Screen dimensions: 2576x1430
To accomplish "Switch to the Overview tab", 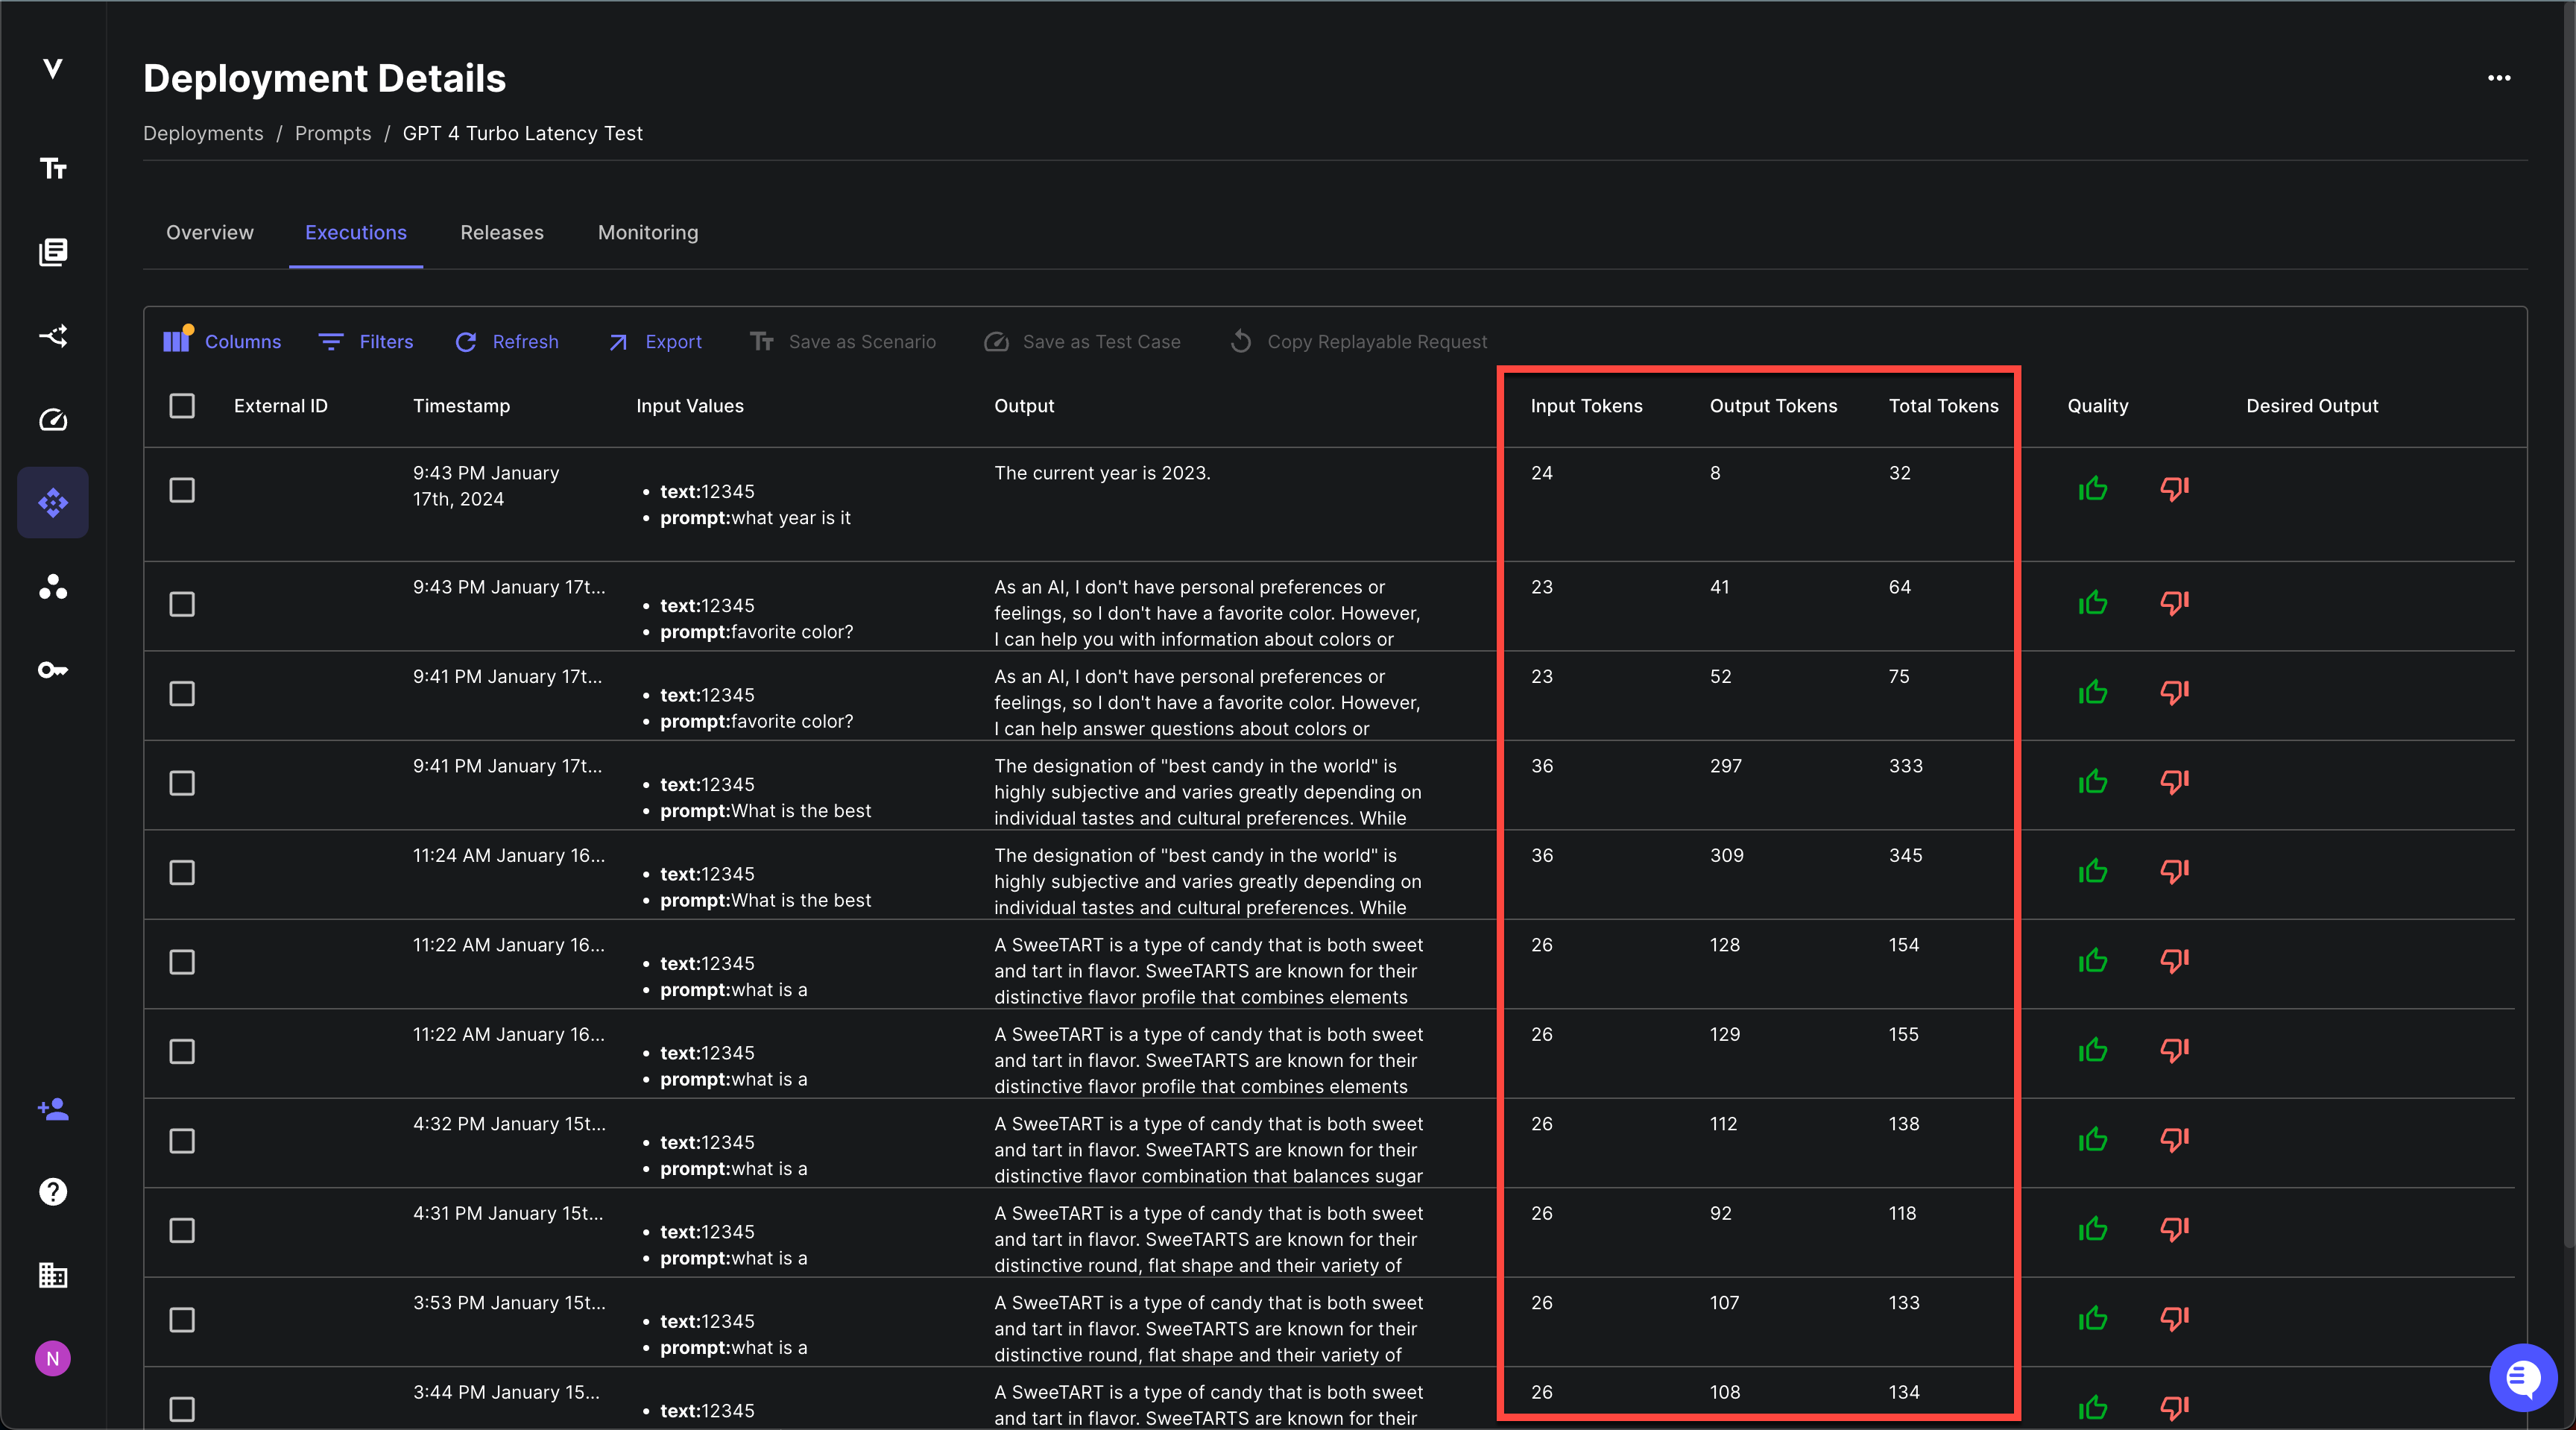I will point(210,232).
